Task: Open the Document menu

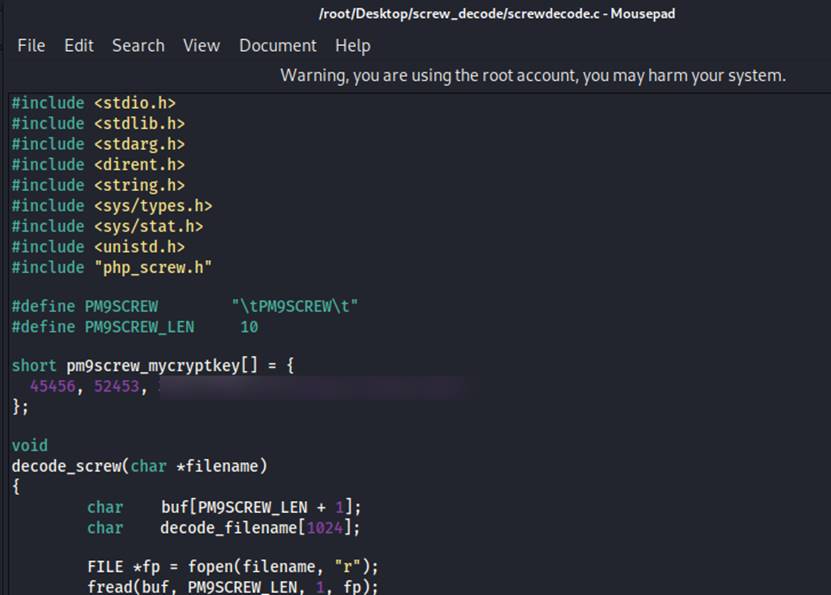Action: coord(277,46)
